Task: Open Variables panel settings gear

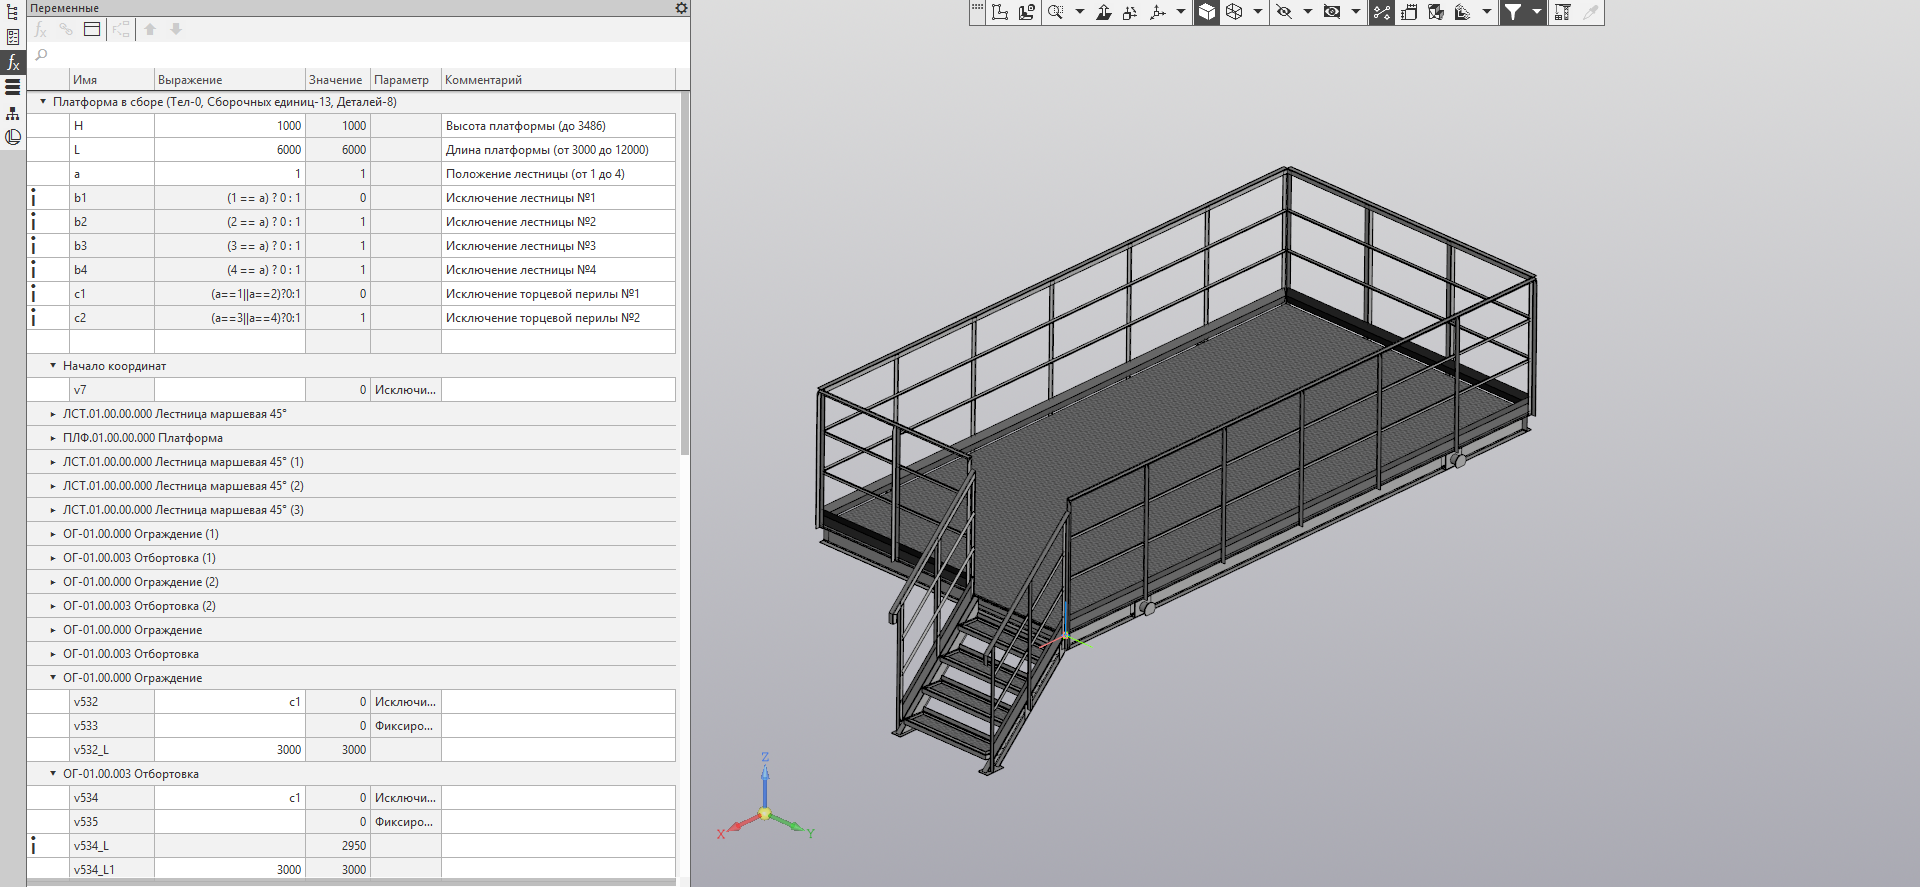Action: 681,8
